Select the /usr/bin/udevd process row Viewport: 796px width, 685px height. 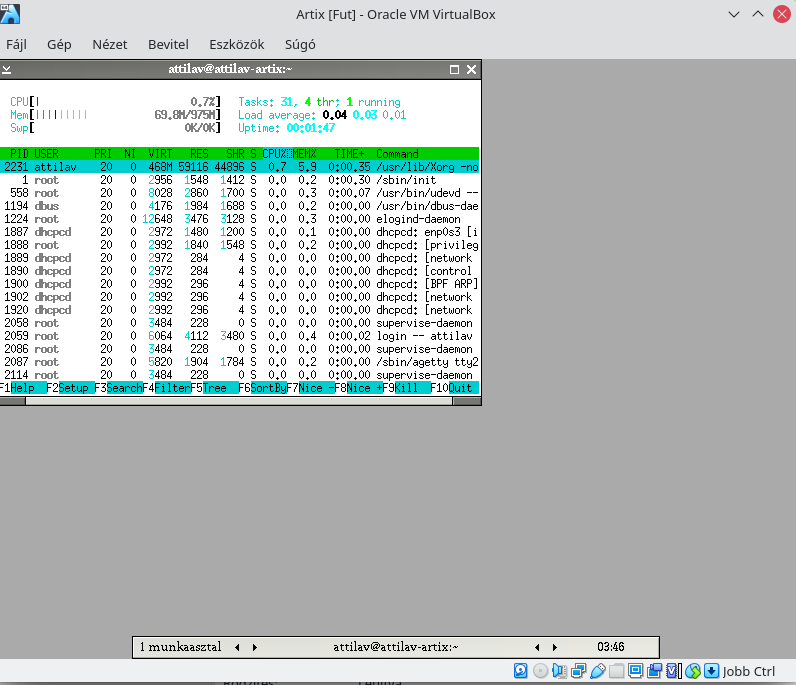click(x=240, y=193)
